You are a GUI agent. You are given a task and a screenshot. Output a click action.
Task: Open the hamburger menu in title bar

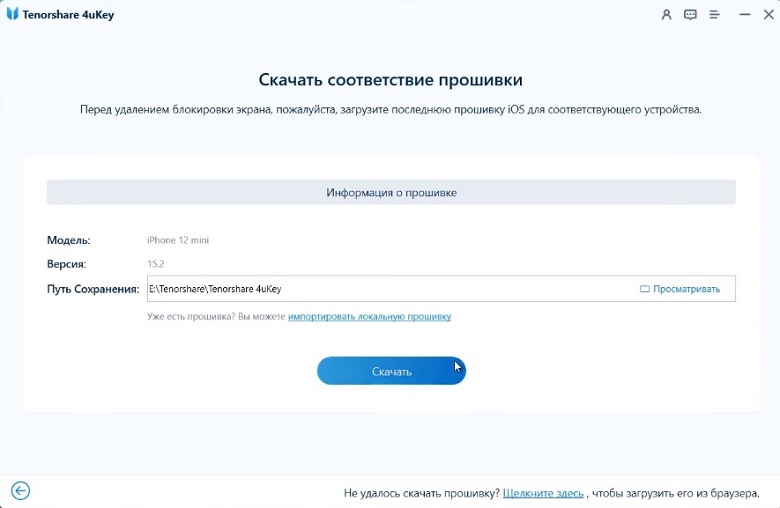[714, 15]
